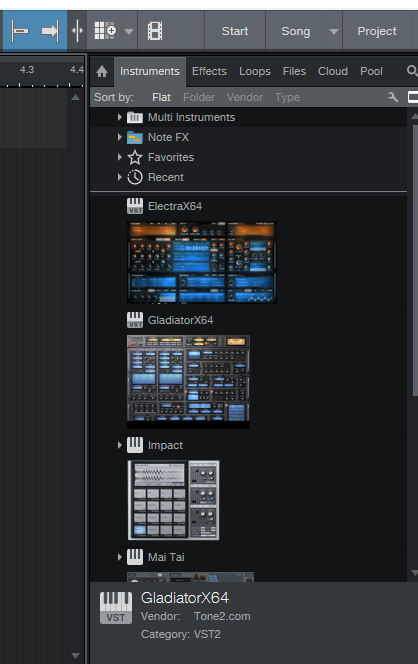The image size is (418, 664).
Task: Switch to the Project page
Action: (x=377, y=31)
